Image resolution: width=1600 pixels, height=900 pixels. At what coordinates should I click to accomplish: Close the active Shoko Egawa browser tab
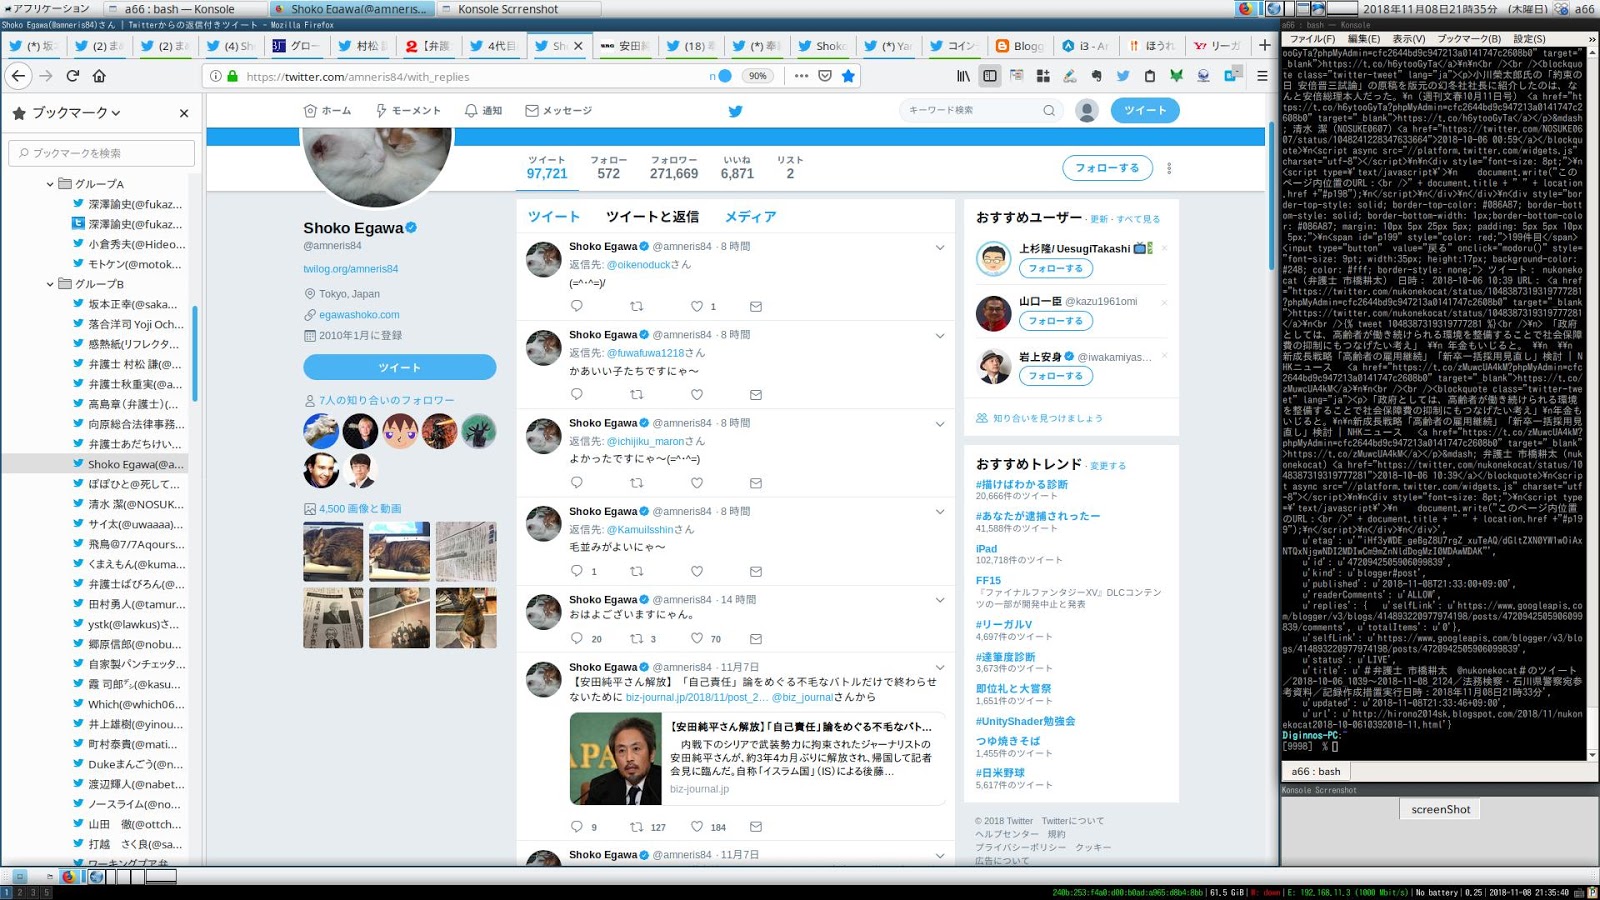coord(578,46)
